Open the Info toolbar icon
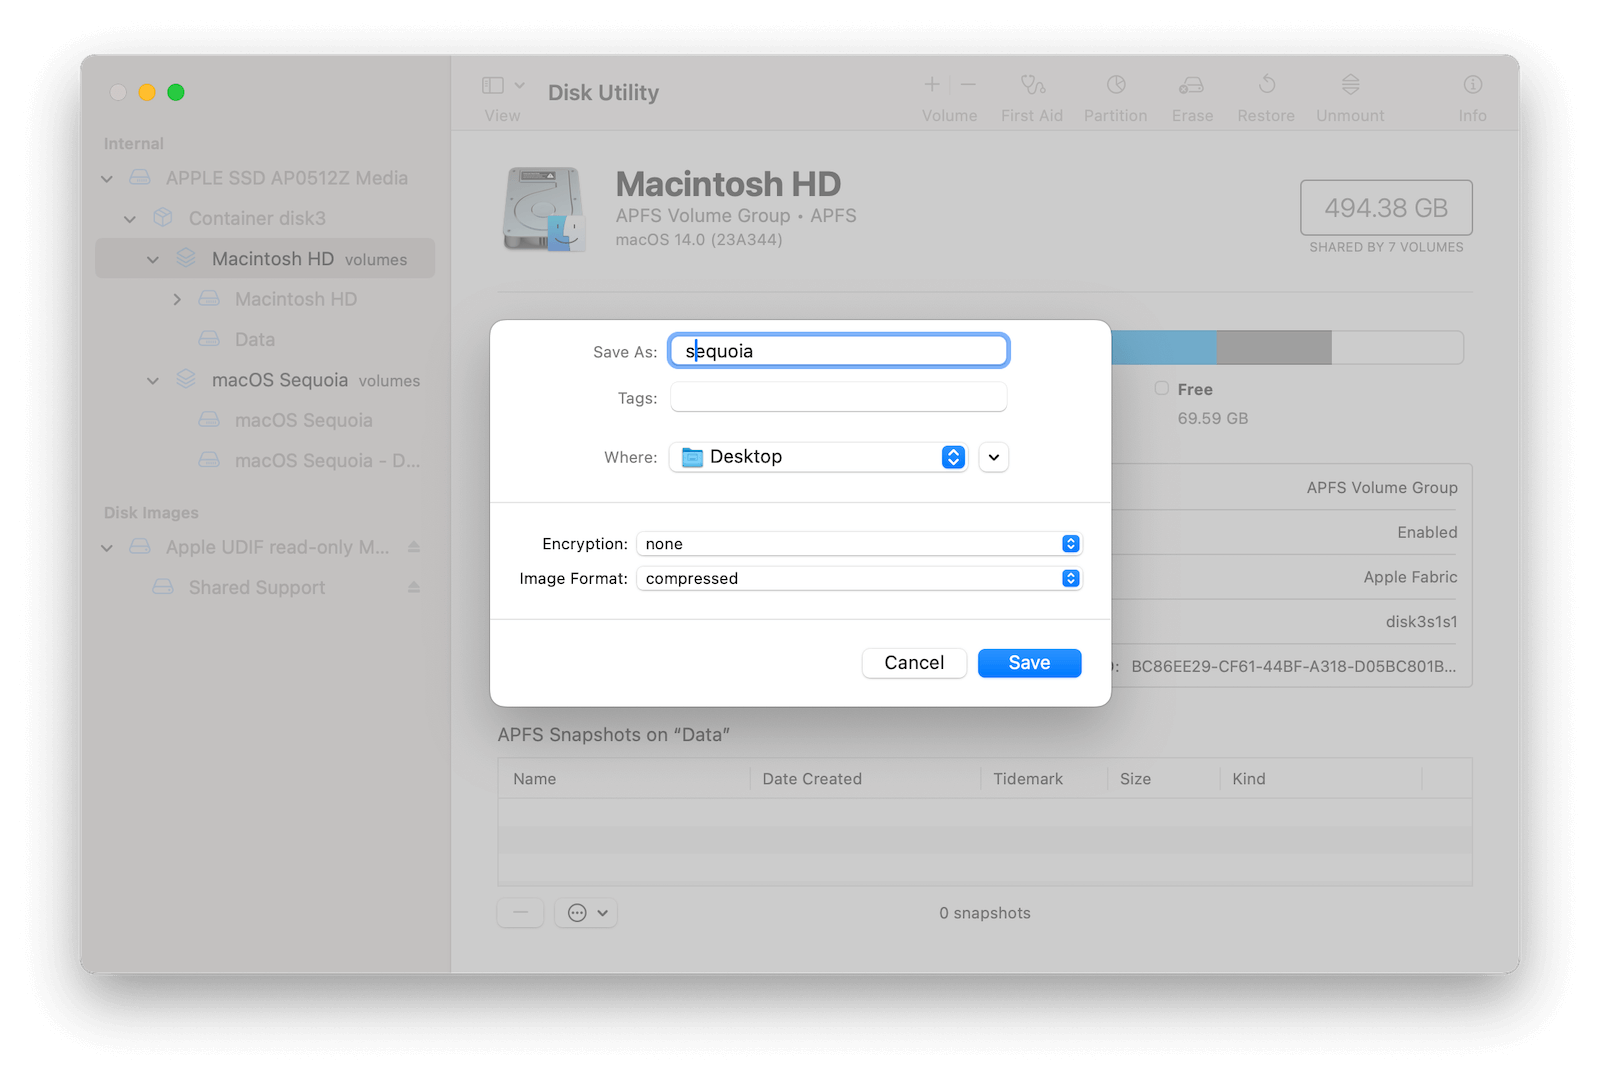 click(x=1473, y=85)
